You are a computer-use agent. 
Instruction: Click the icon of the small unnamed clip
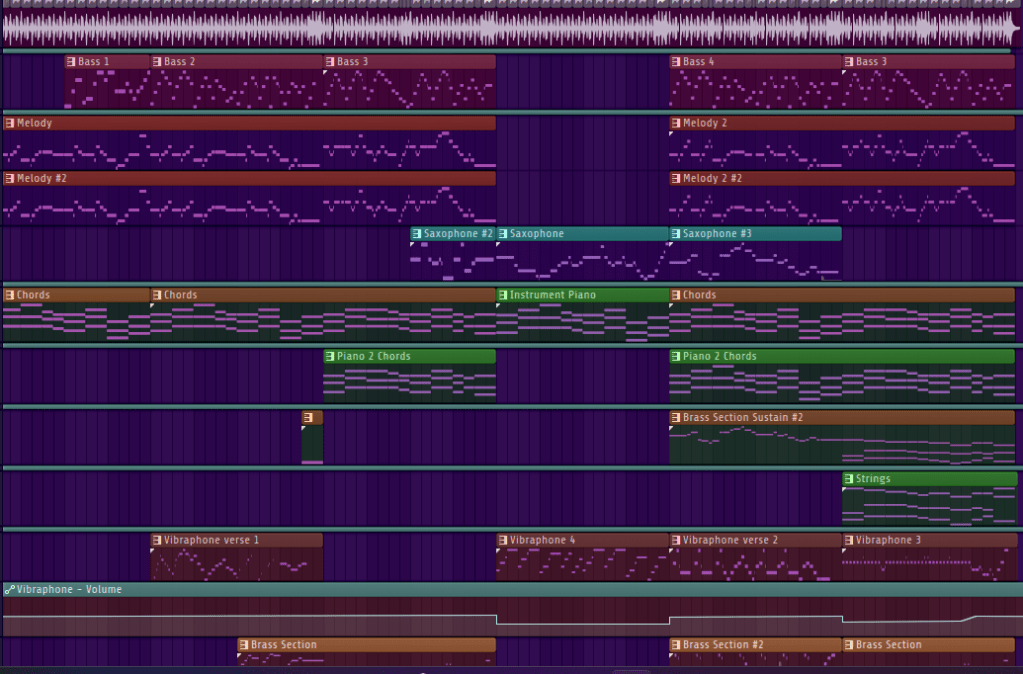[308, 418]
